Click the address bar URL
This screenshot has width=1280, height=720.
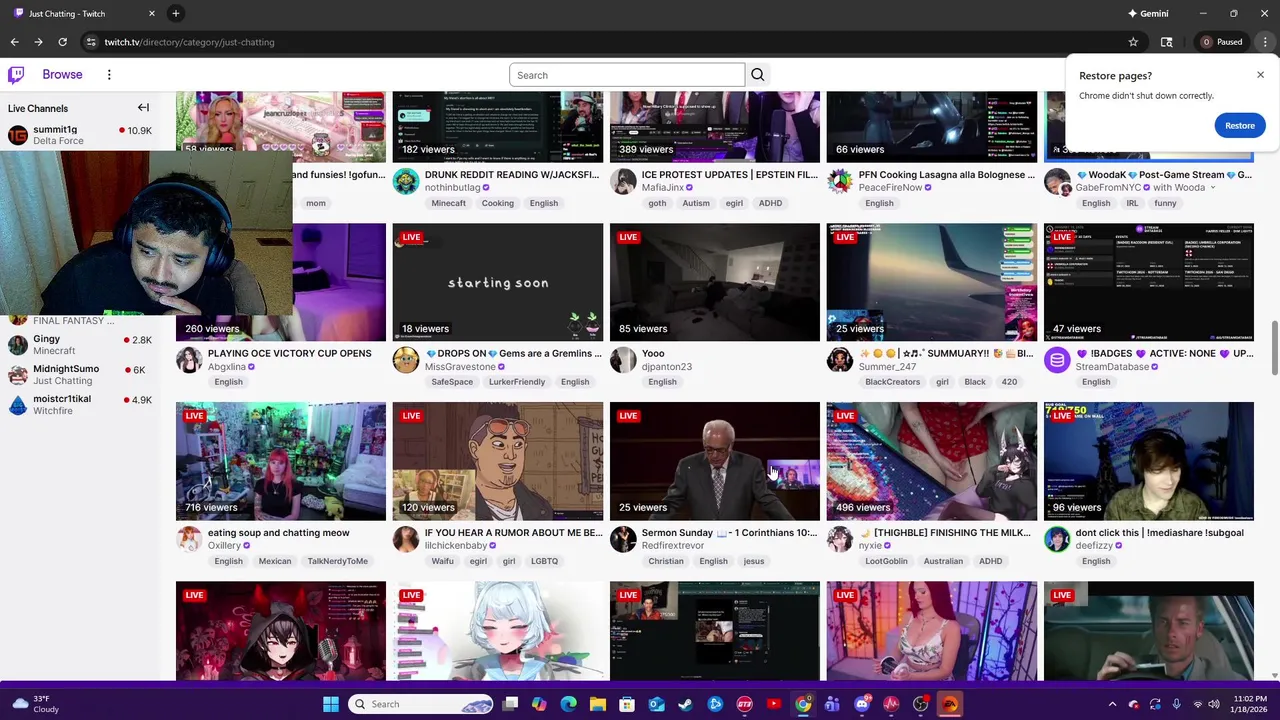pos(189,42)
